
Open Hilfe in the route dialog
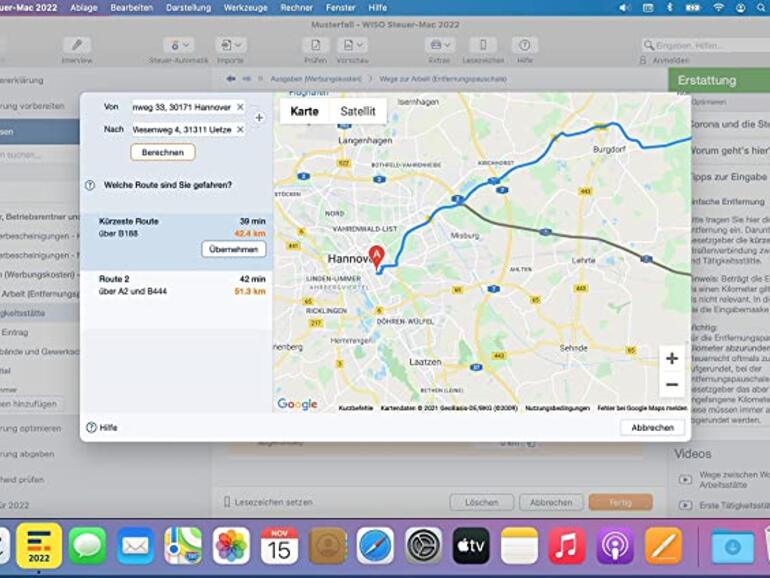[102, 427]
